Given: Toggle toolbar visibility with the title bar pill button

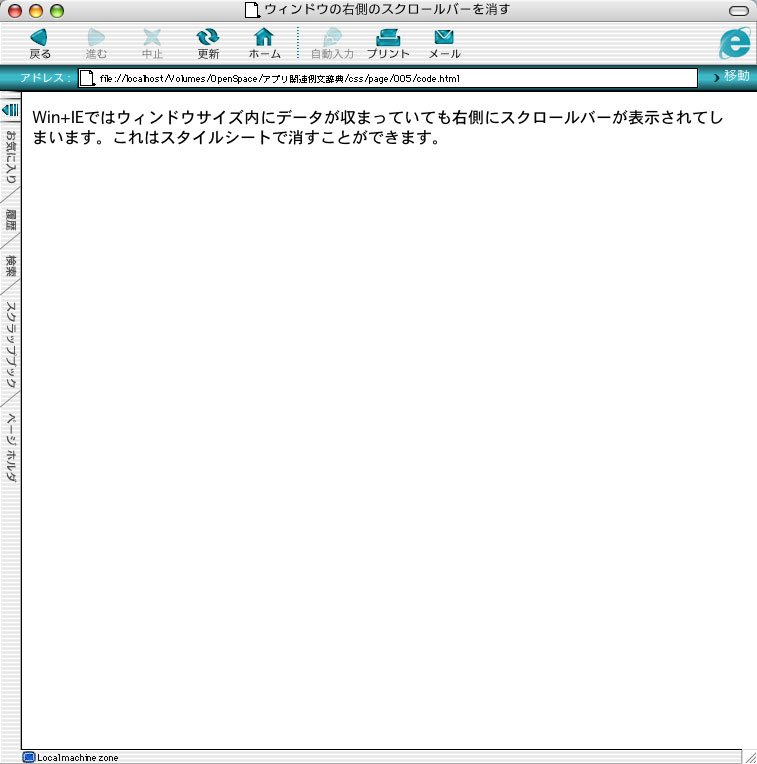Looking at the screenshot, I should coord(739,10).
